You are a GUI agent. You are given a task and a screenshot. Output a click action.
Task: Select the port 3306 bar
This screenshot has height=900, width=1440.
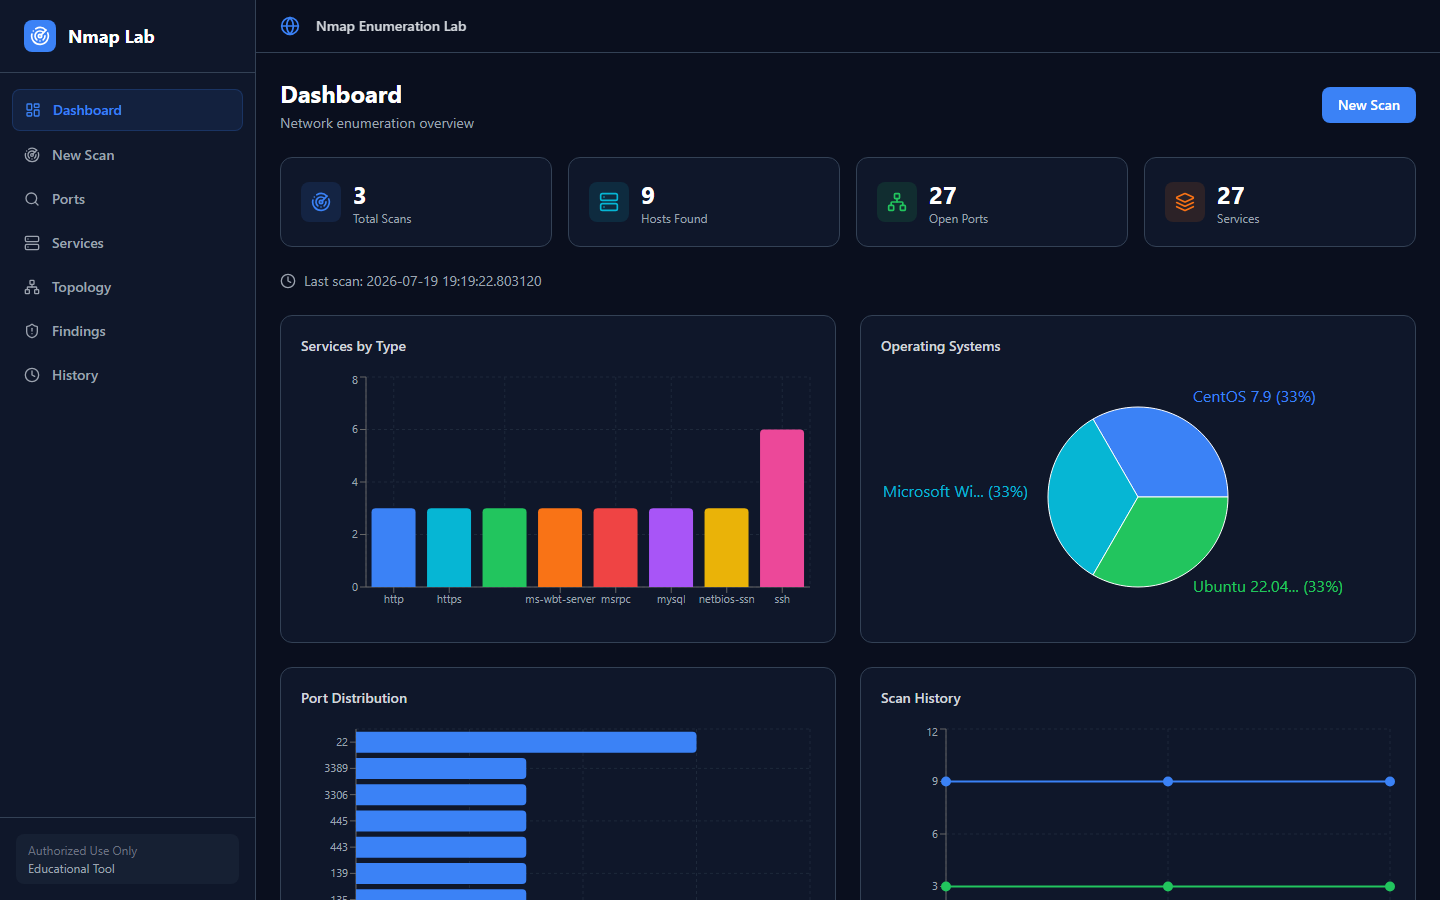pyautogui.click(x=441, y=795)
